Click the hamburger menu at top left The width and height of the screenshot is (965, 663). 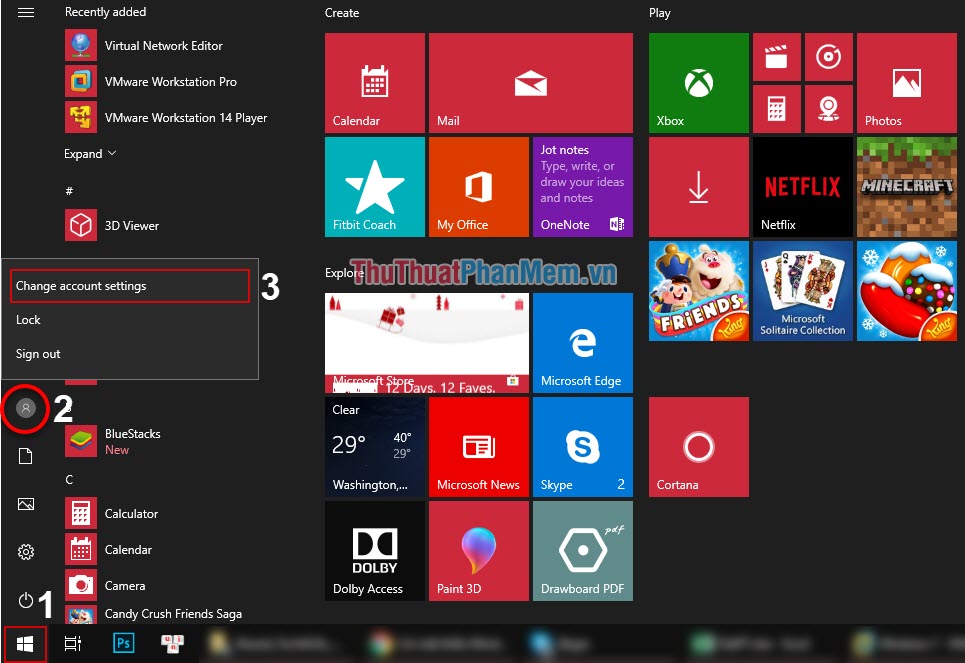pyautogui.click(x=25, y=13)
